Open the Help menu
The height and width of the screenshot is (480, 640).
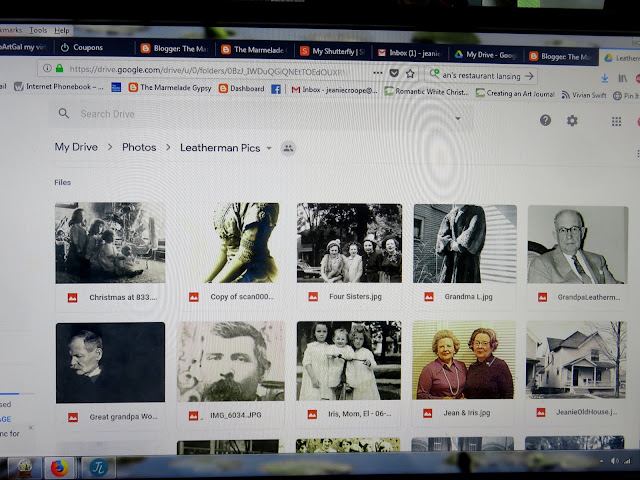pyautogui.click(x=62, y=31)
